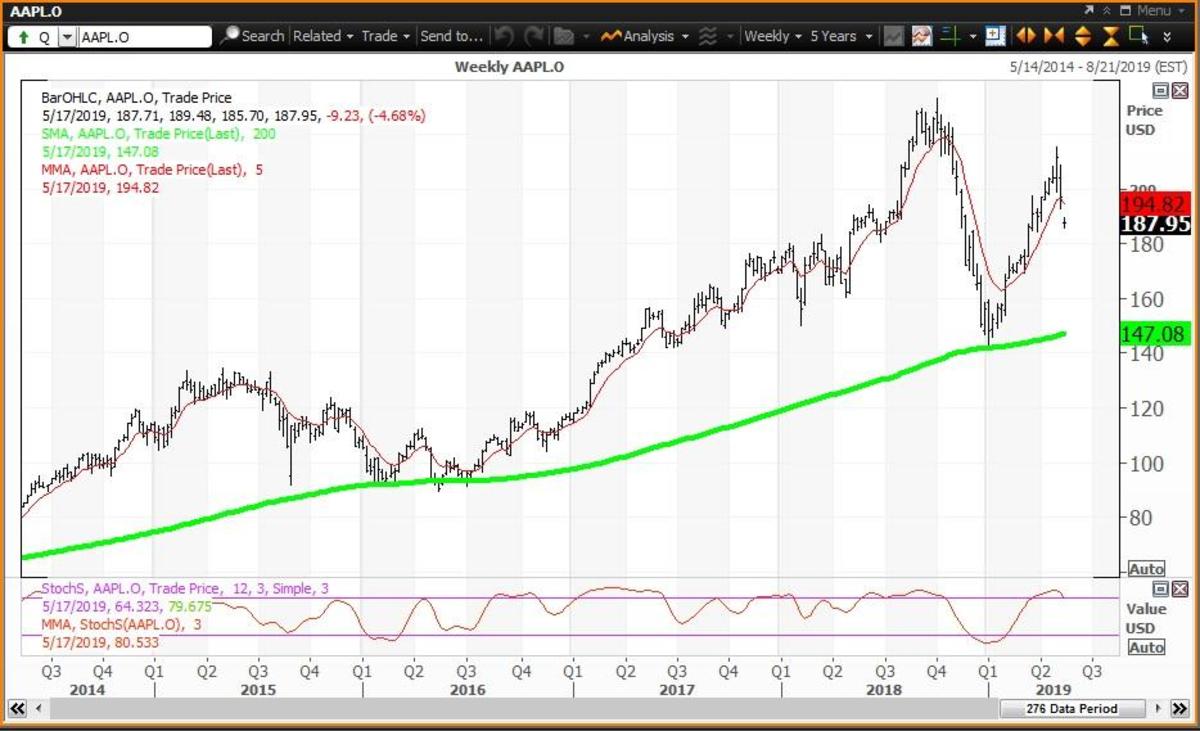Click the wavy lines chart-style icon
This screenshot has width=1200, height=731.
point(708,36)
